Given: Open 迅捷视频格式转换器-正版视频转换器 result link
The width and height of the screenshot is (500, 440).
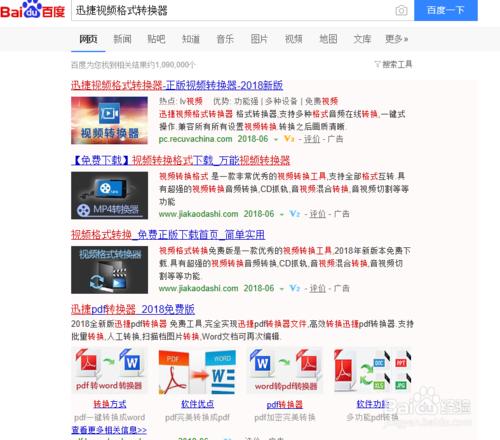Looking at the screenshot, I should pyautogui.click(x=177, y=85).
